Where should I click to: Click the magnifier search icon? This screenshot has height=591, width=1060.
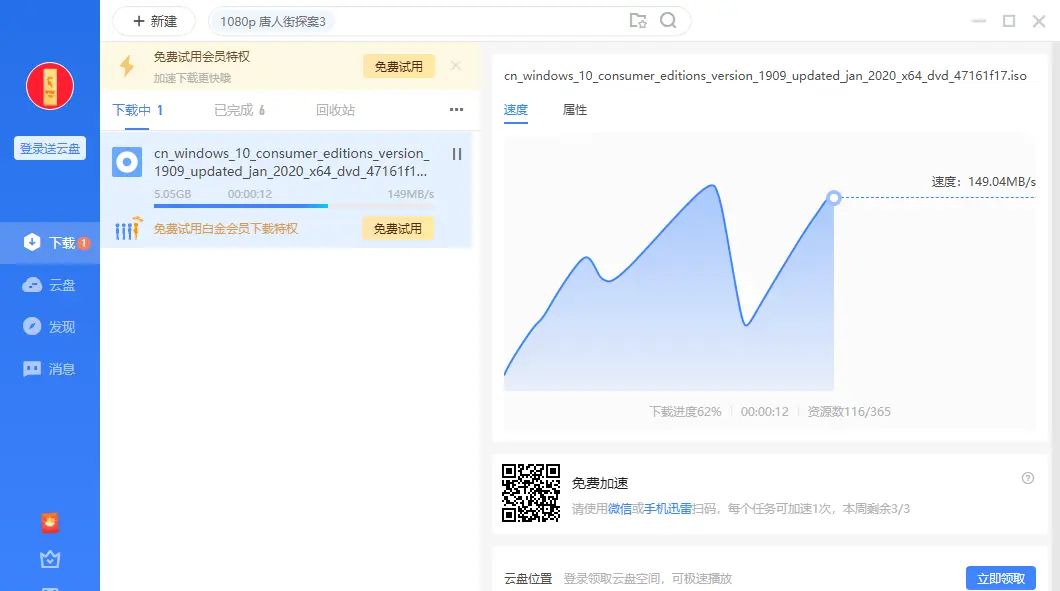coord(668,20)
